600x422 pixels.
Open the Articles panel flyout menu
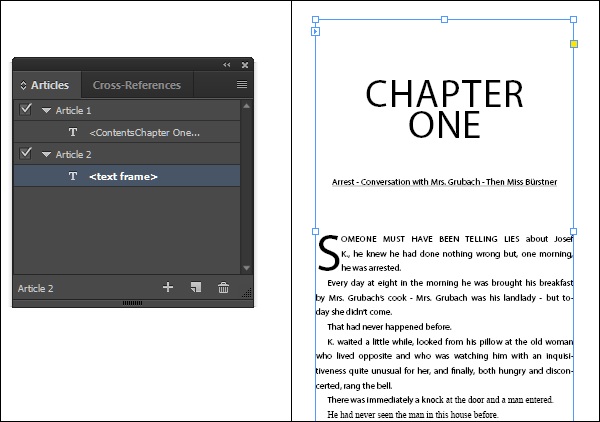pos(241,84)
